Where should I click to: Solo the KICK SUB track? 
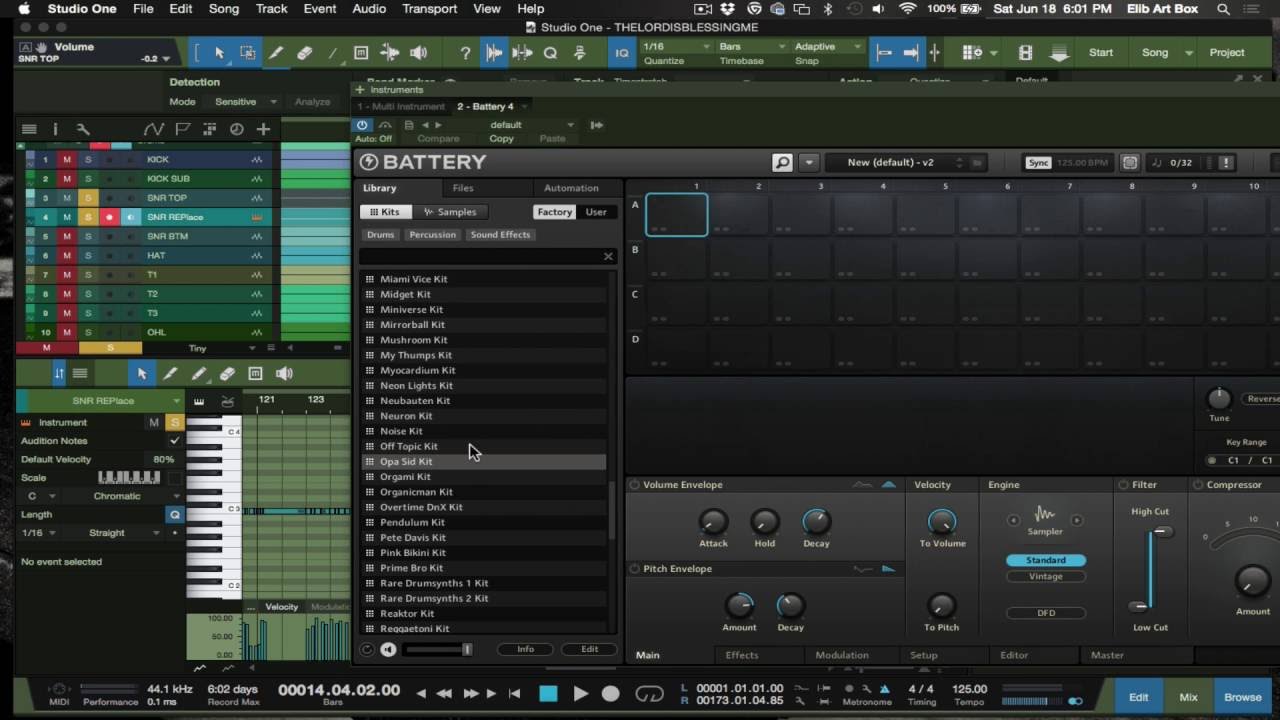88,179
